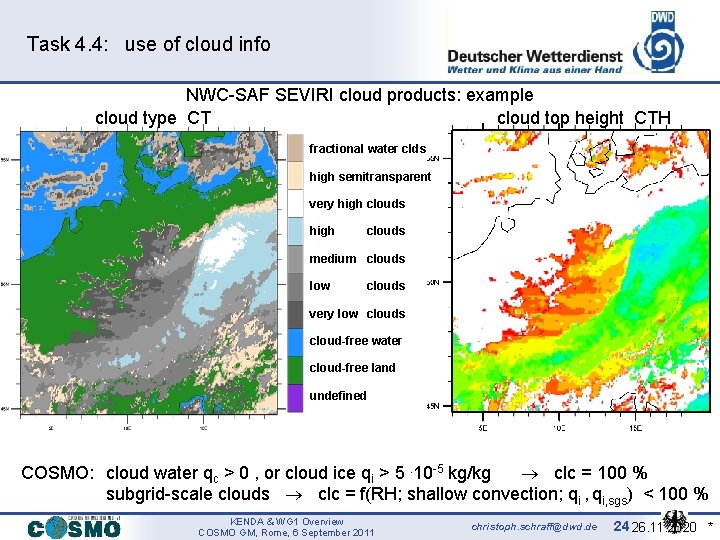Click the 15E axis label on CTH map
The width and height of the screenshot is (720, 540).
click(635, 428)
